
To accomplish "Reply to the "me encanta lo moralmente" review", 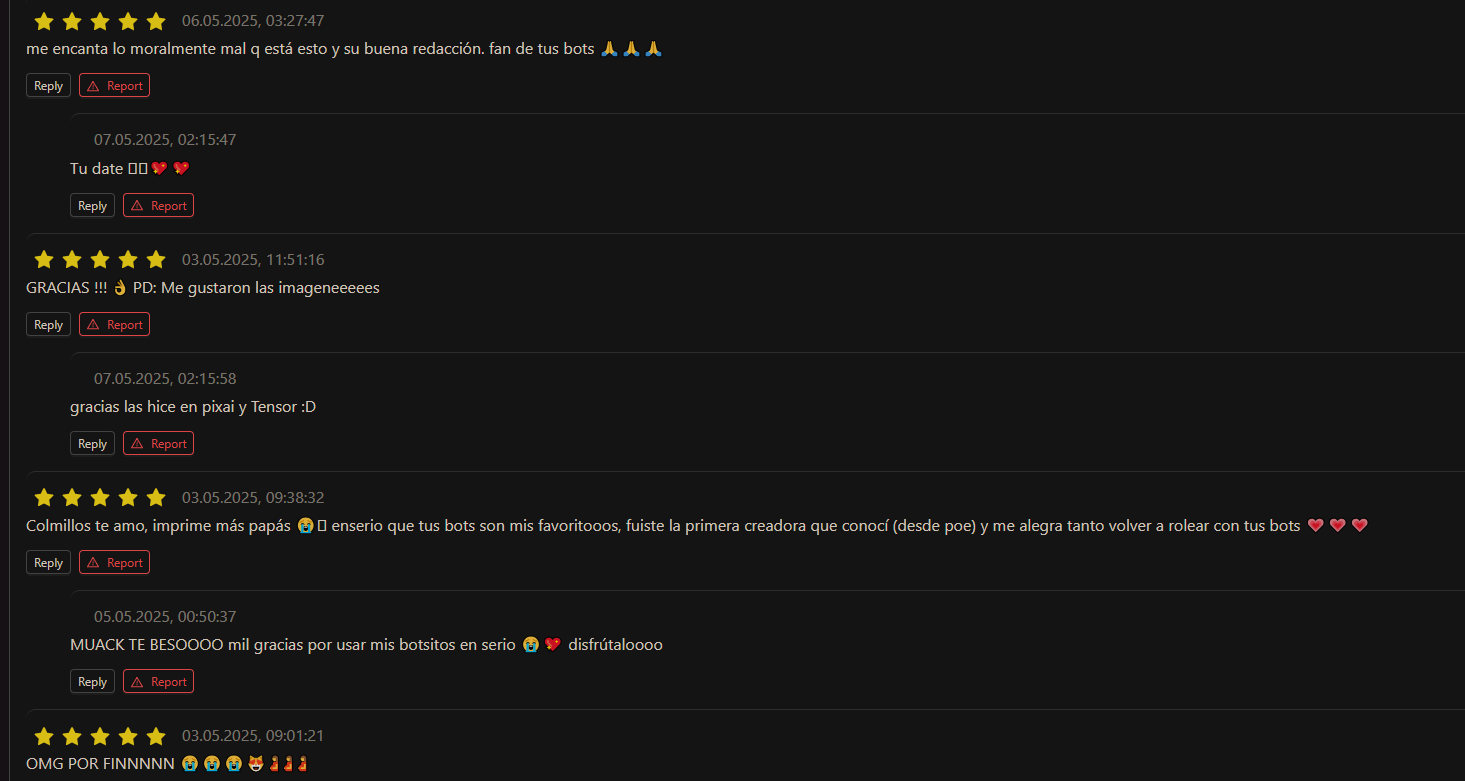I will [x=48, y=86].
